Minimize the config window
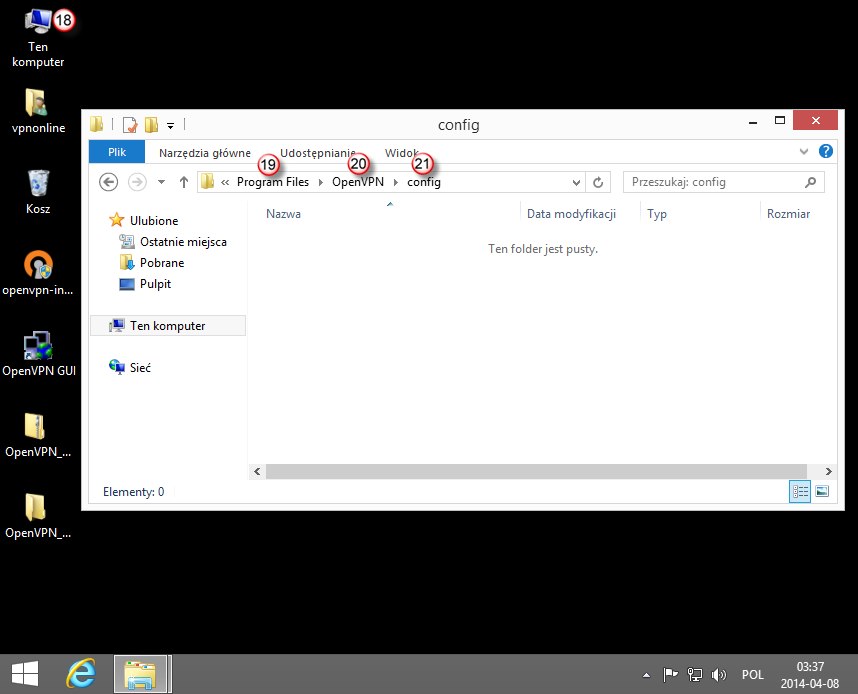The image size is (858, 694). click(753, 121)
